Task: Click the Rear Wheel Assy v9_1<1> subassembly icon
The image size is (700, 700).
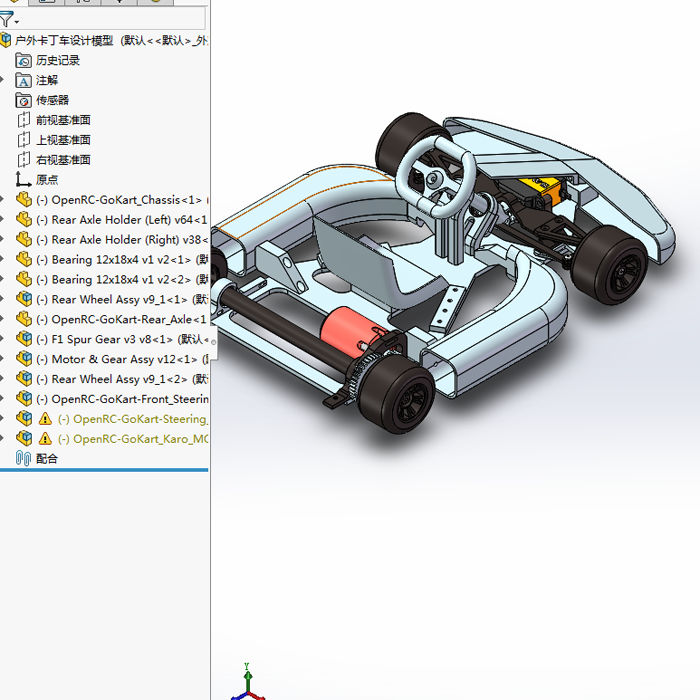Action: tap(24, 299)
